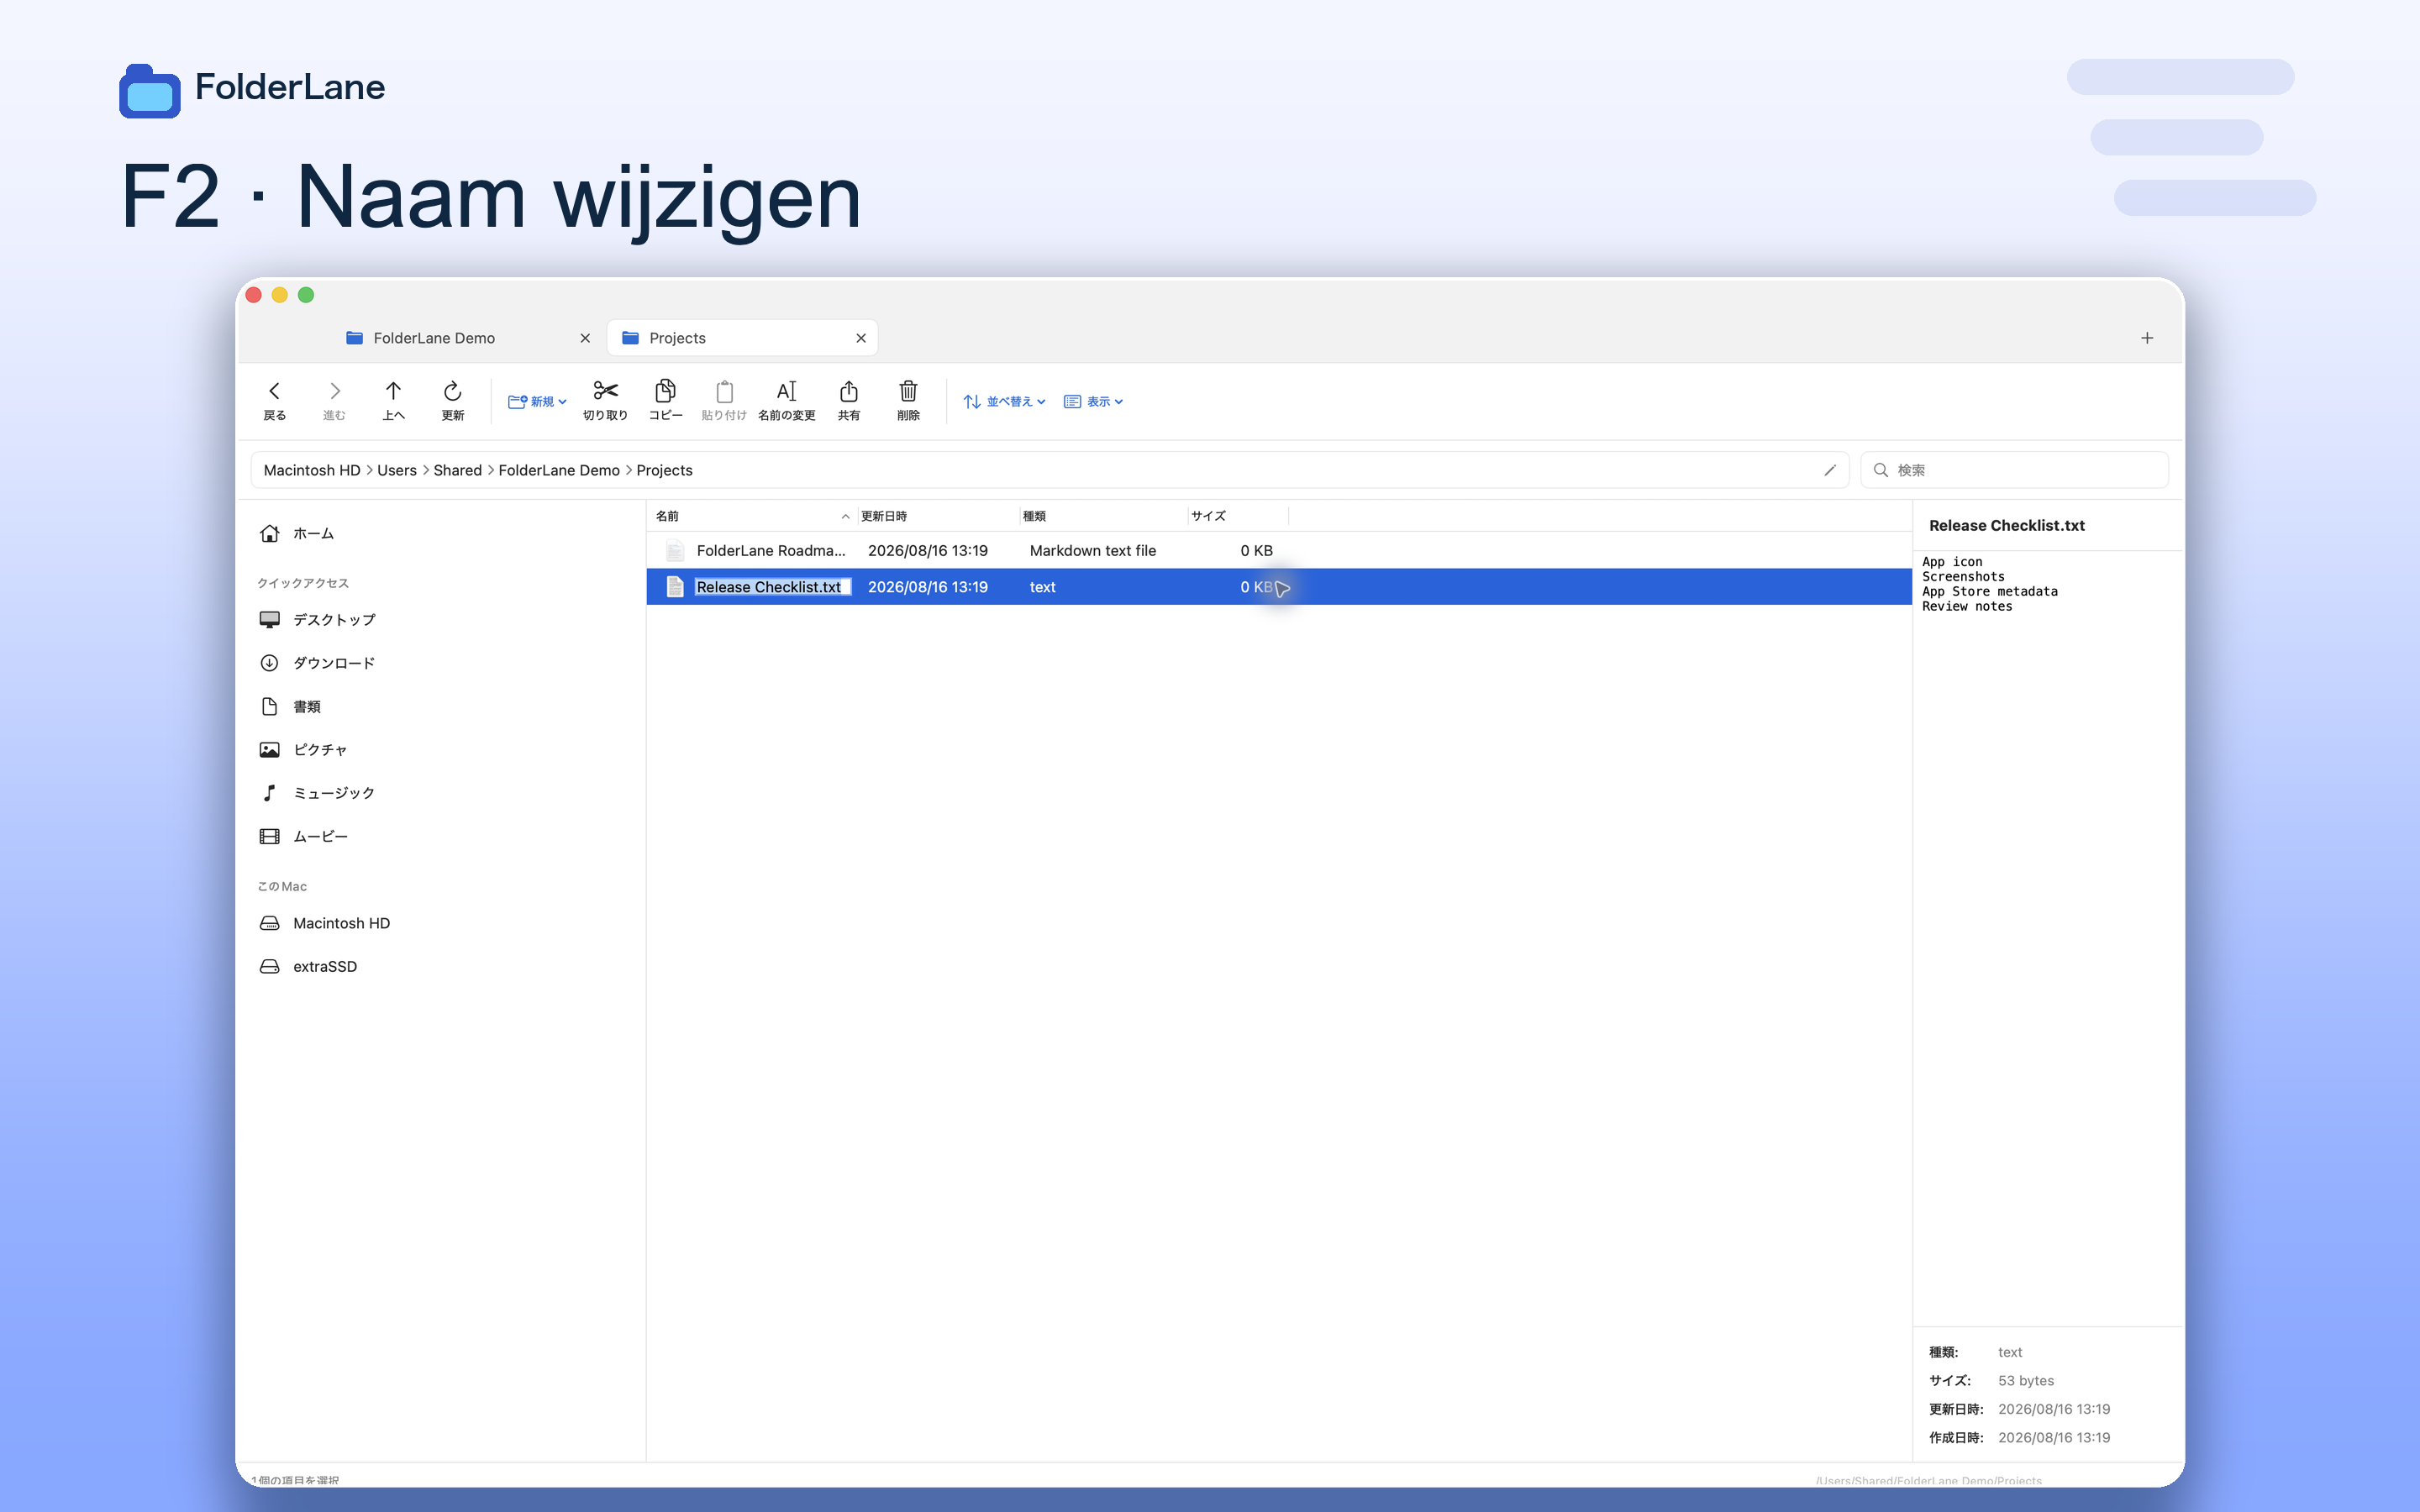The height and width of the screenshot is (1512, 2420).
Task: Click the 53 bytes size value
Action: click(2025, 1381)
